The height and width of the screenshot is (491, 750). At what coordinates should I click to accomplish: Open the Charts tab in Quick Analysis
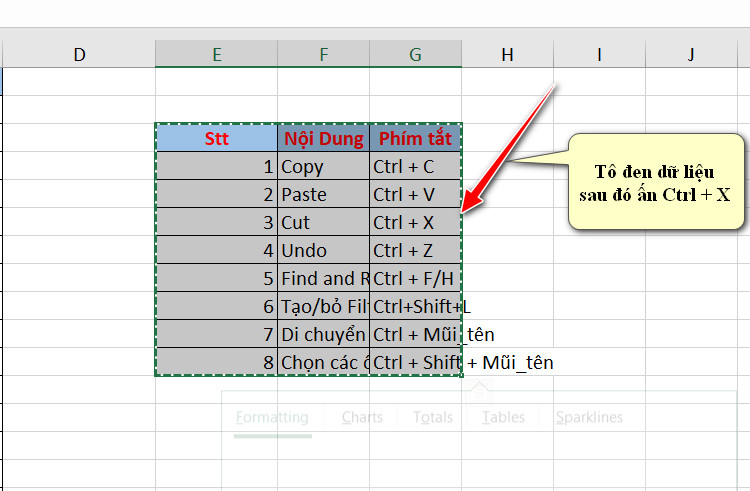(x=362, y=417)
